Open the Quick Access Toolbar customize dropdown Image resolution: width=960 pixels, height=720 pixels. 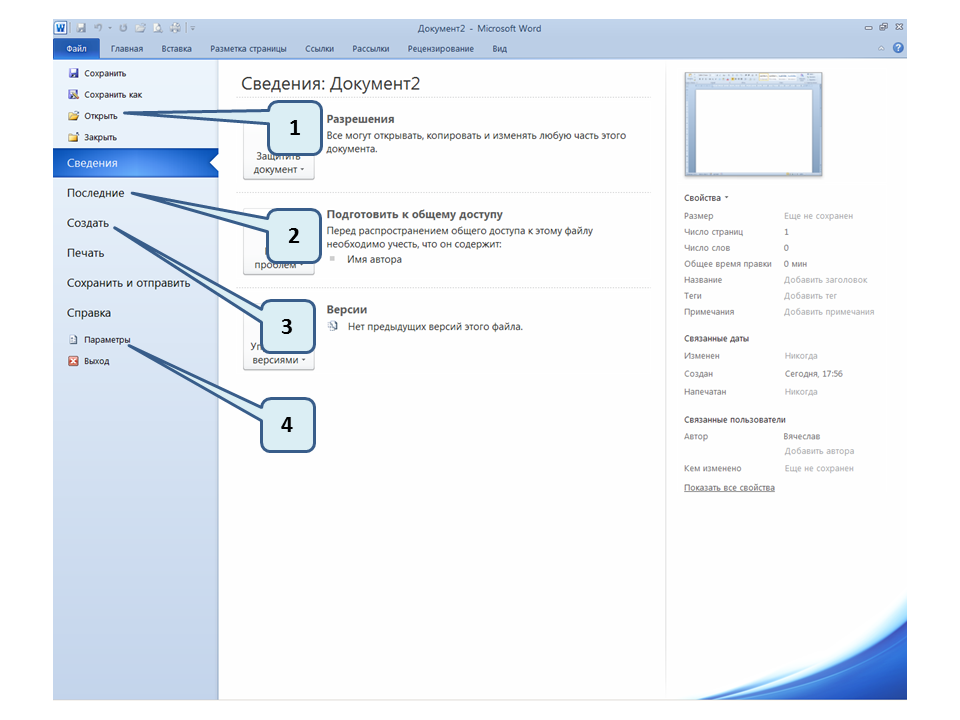(192, 28)
